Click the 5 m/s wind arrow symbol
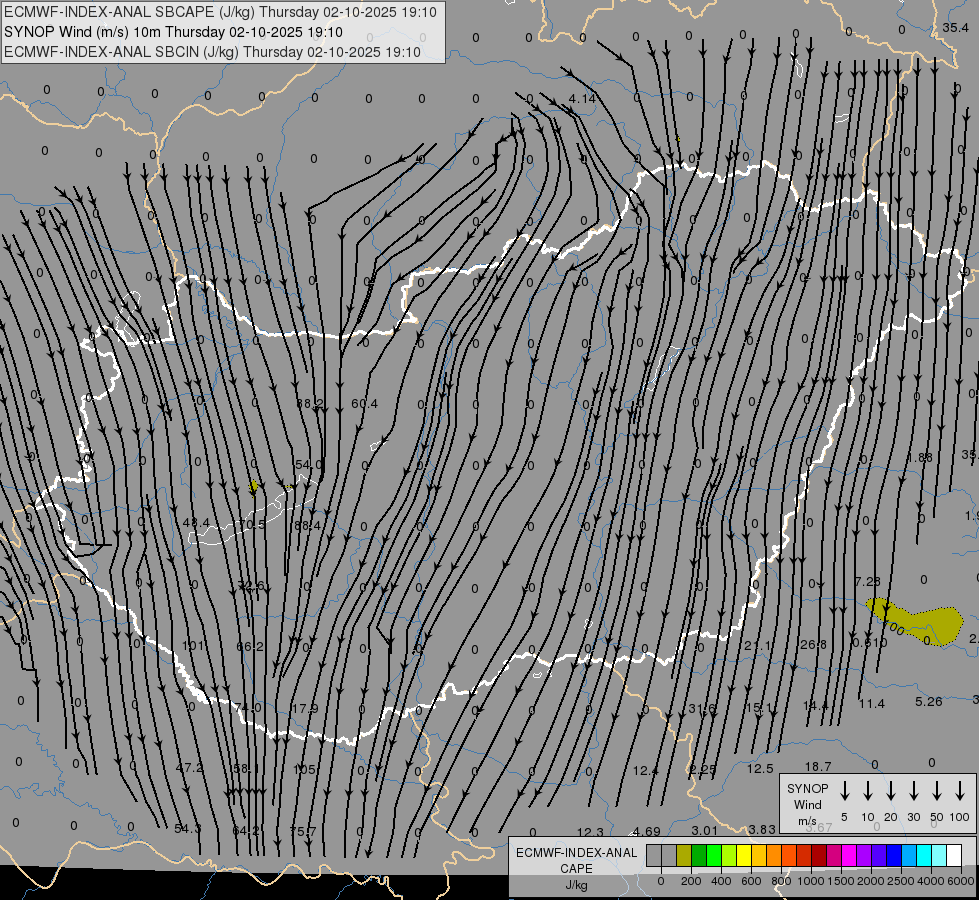The image size is (979, 900). point(845,791)
